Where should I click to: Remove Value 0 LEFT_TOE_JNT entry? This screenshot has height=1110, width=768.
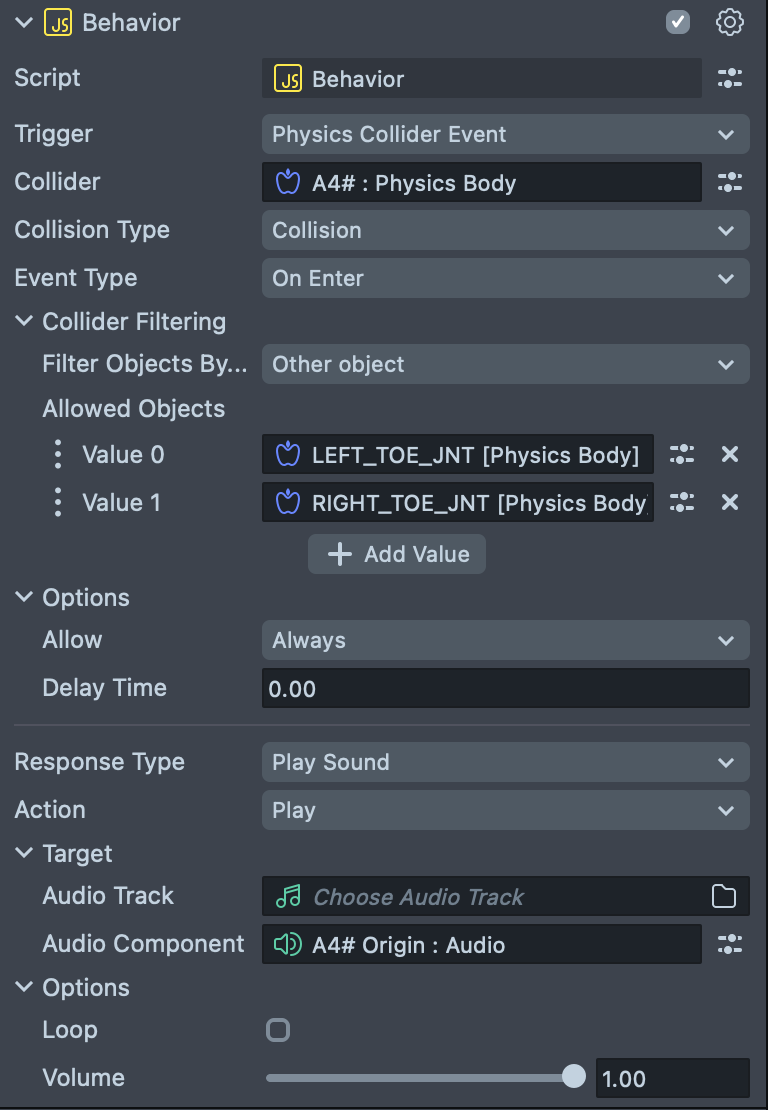[x=730, y=454]
